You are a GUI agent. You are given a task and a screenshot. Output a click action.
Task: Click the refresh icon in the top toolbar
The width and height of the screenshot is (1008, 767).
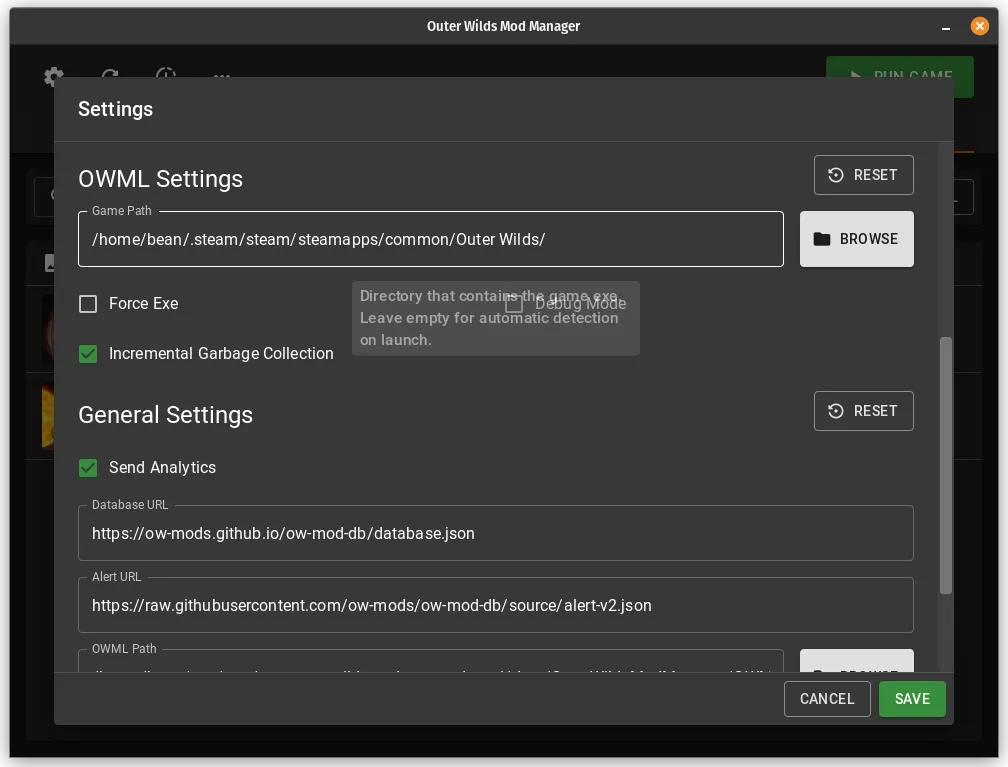110,77
